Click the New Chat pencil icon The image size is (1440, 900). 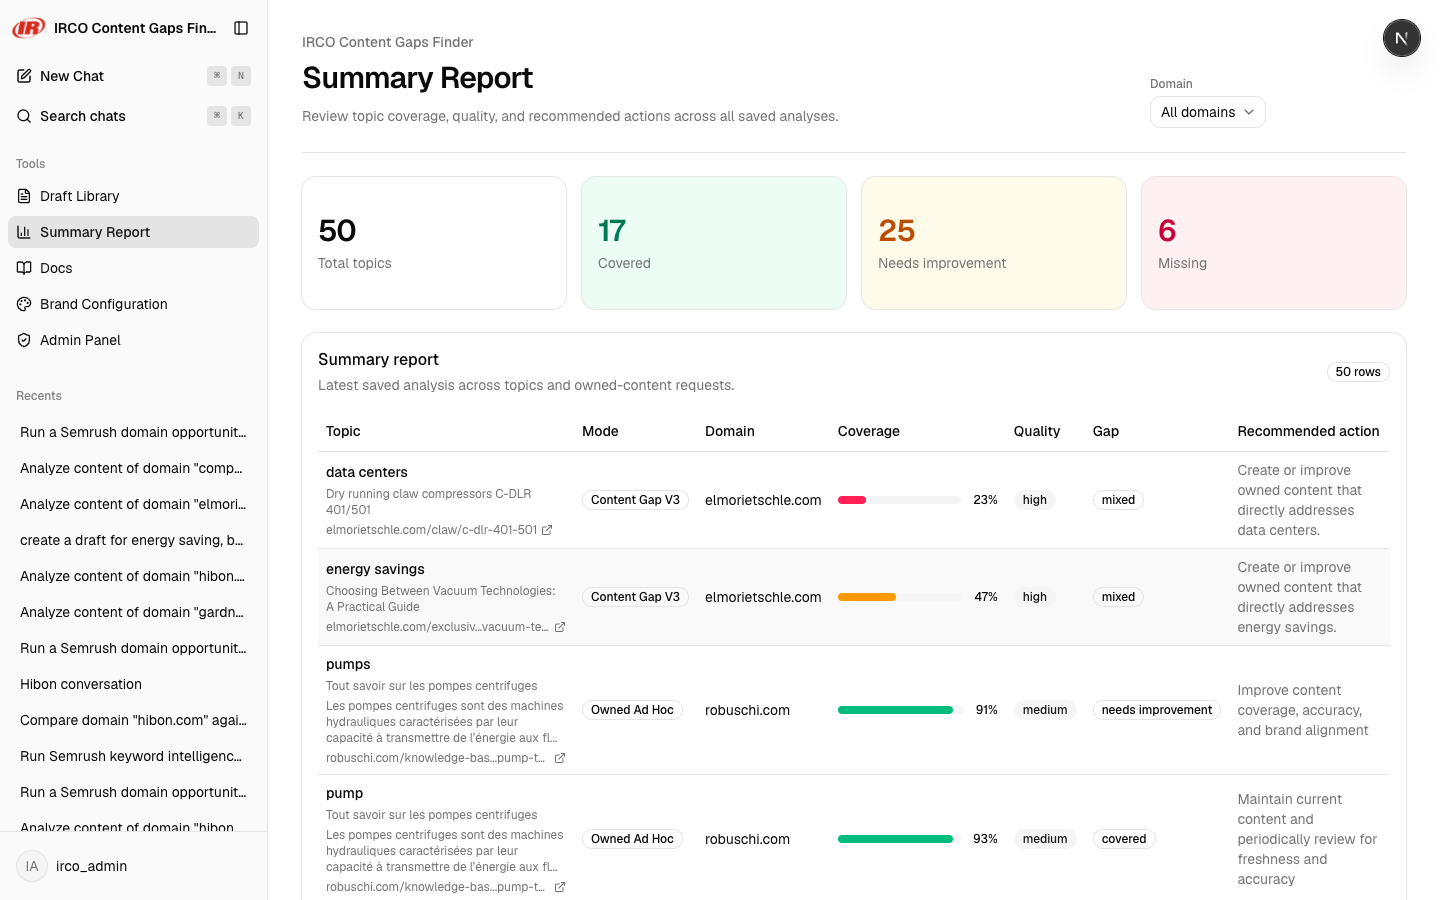click(x=24, y=76)
